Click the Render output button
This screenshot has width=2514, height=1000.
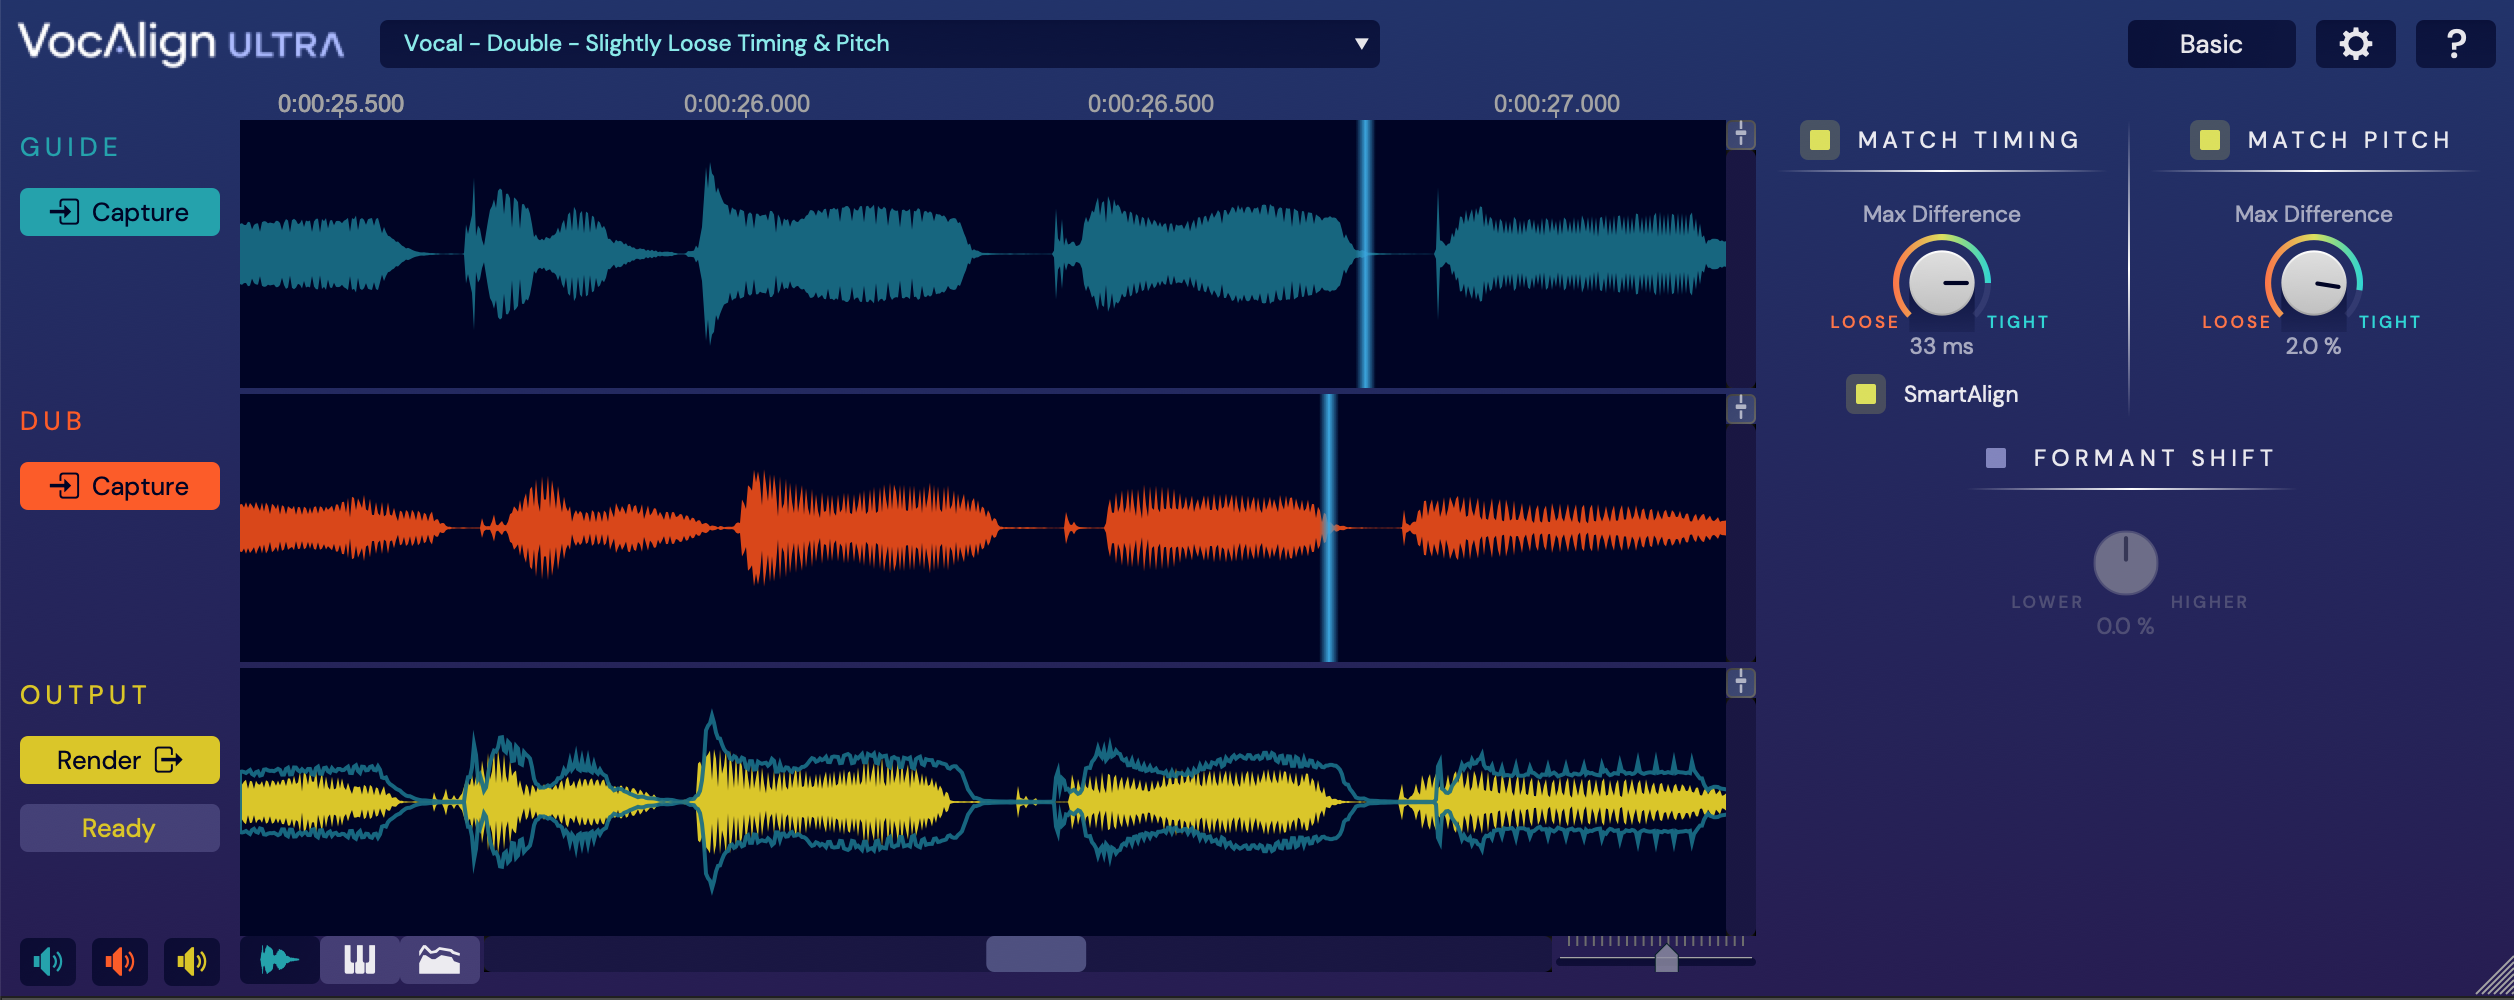pos(120,760)
